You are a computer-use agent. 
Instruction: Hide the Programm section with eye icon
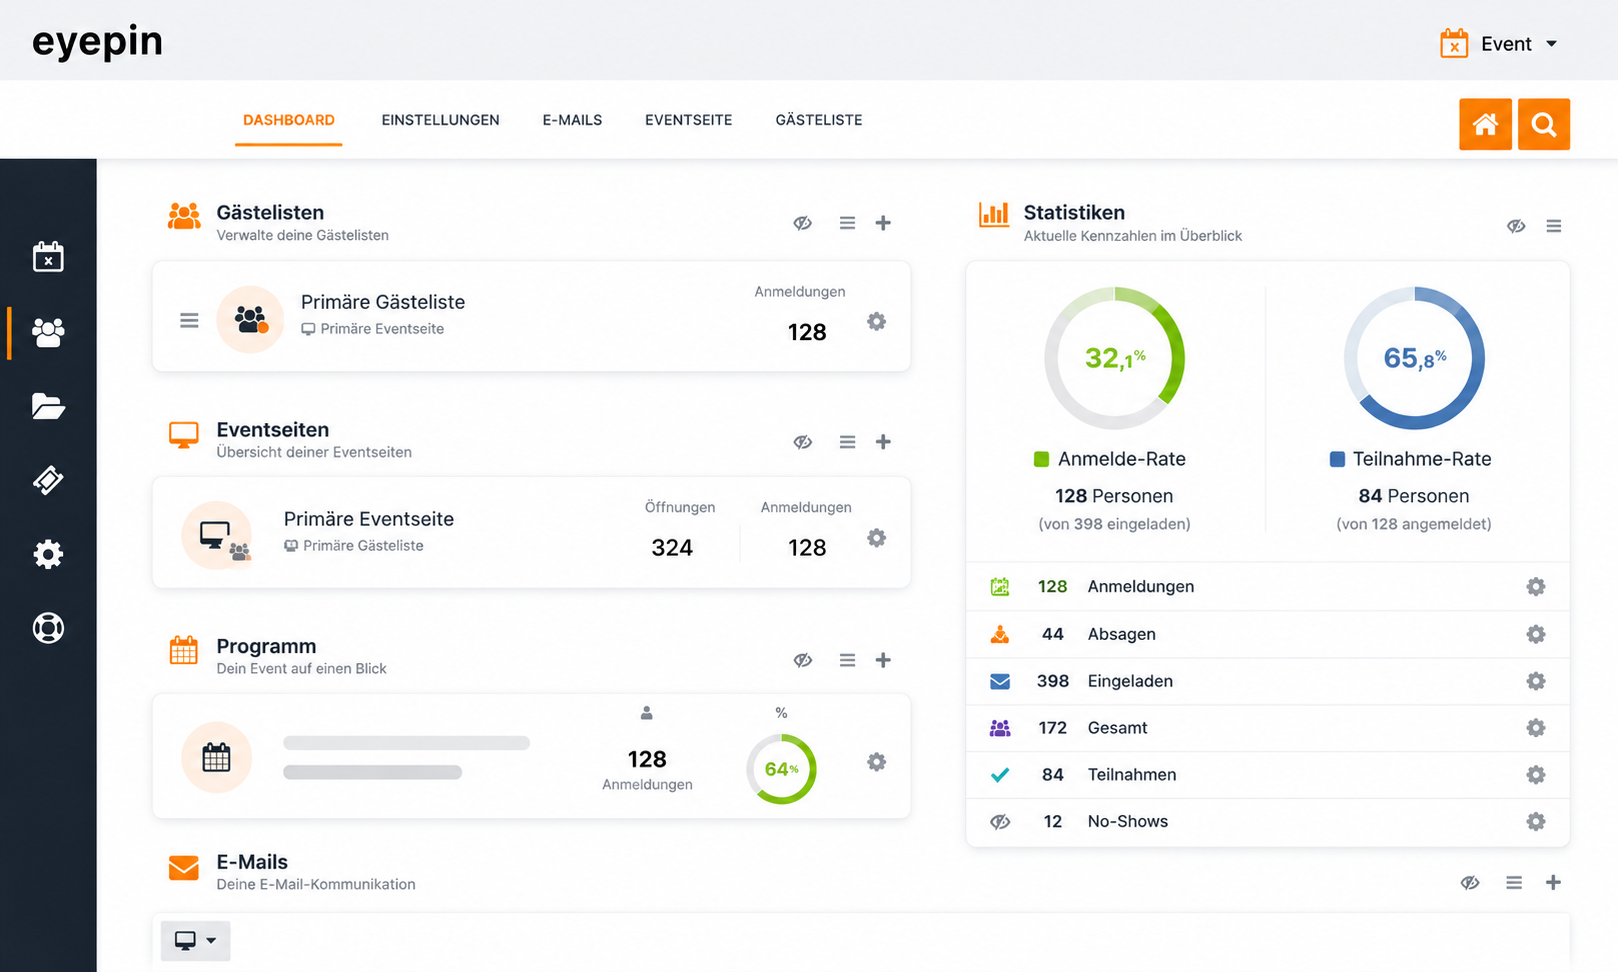tap(803, 660)
